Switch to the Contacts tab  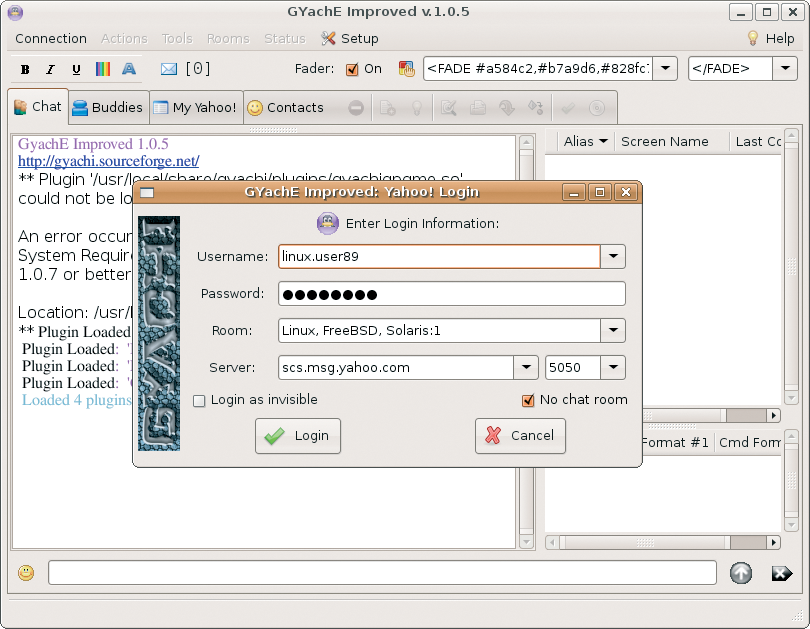coord(286,107)
